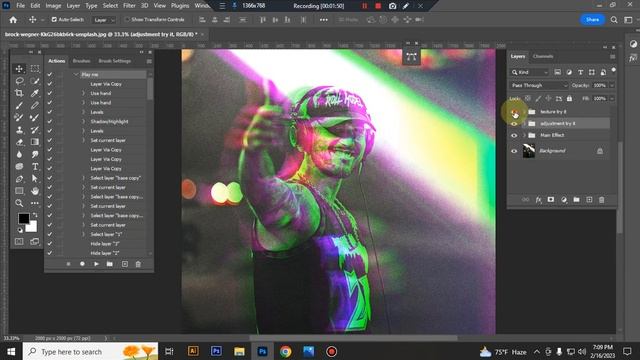
Task: Take a screenshot with recorder camera icon
Action: (392, 6)
